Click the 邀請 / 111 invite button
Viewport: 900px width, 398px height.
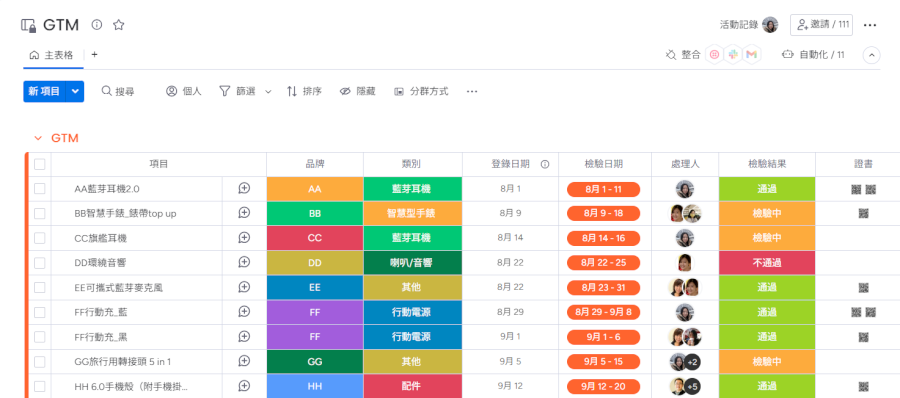[821, 25]
